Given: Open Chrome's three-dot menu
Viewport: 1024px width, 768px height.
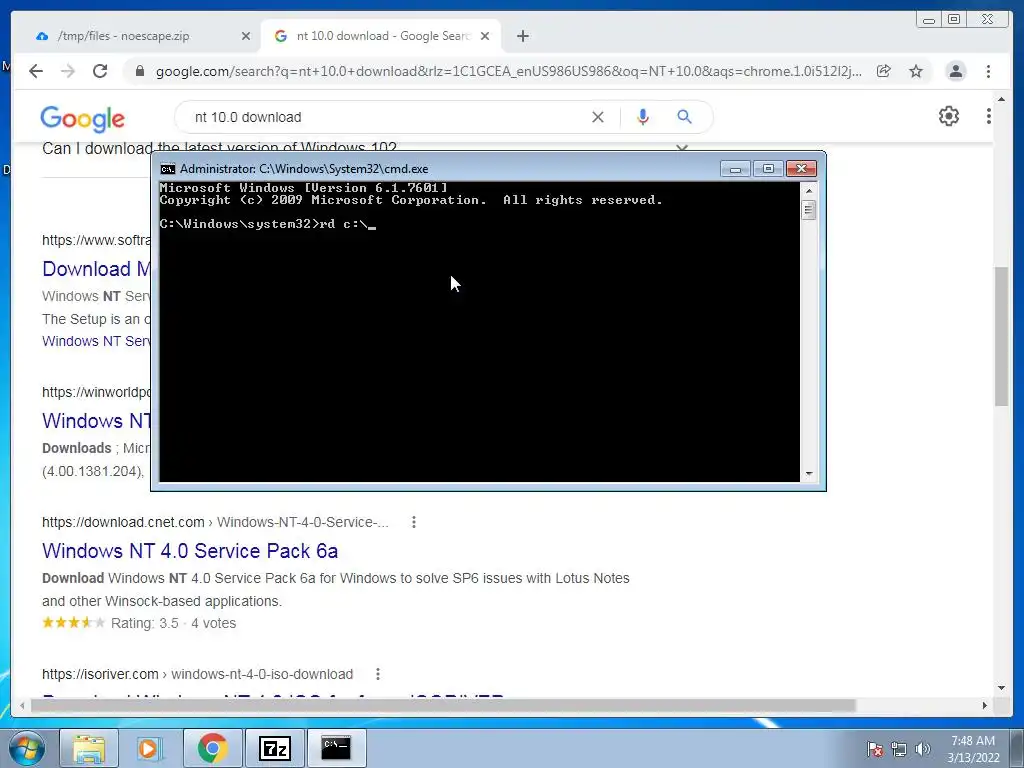Looking at the screenshot, I should (x=988, y=71).
